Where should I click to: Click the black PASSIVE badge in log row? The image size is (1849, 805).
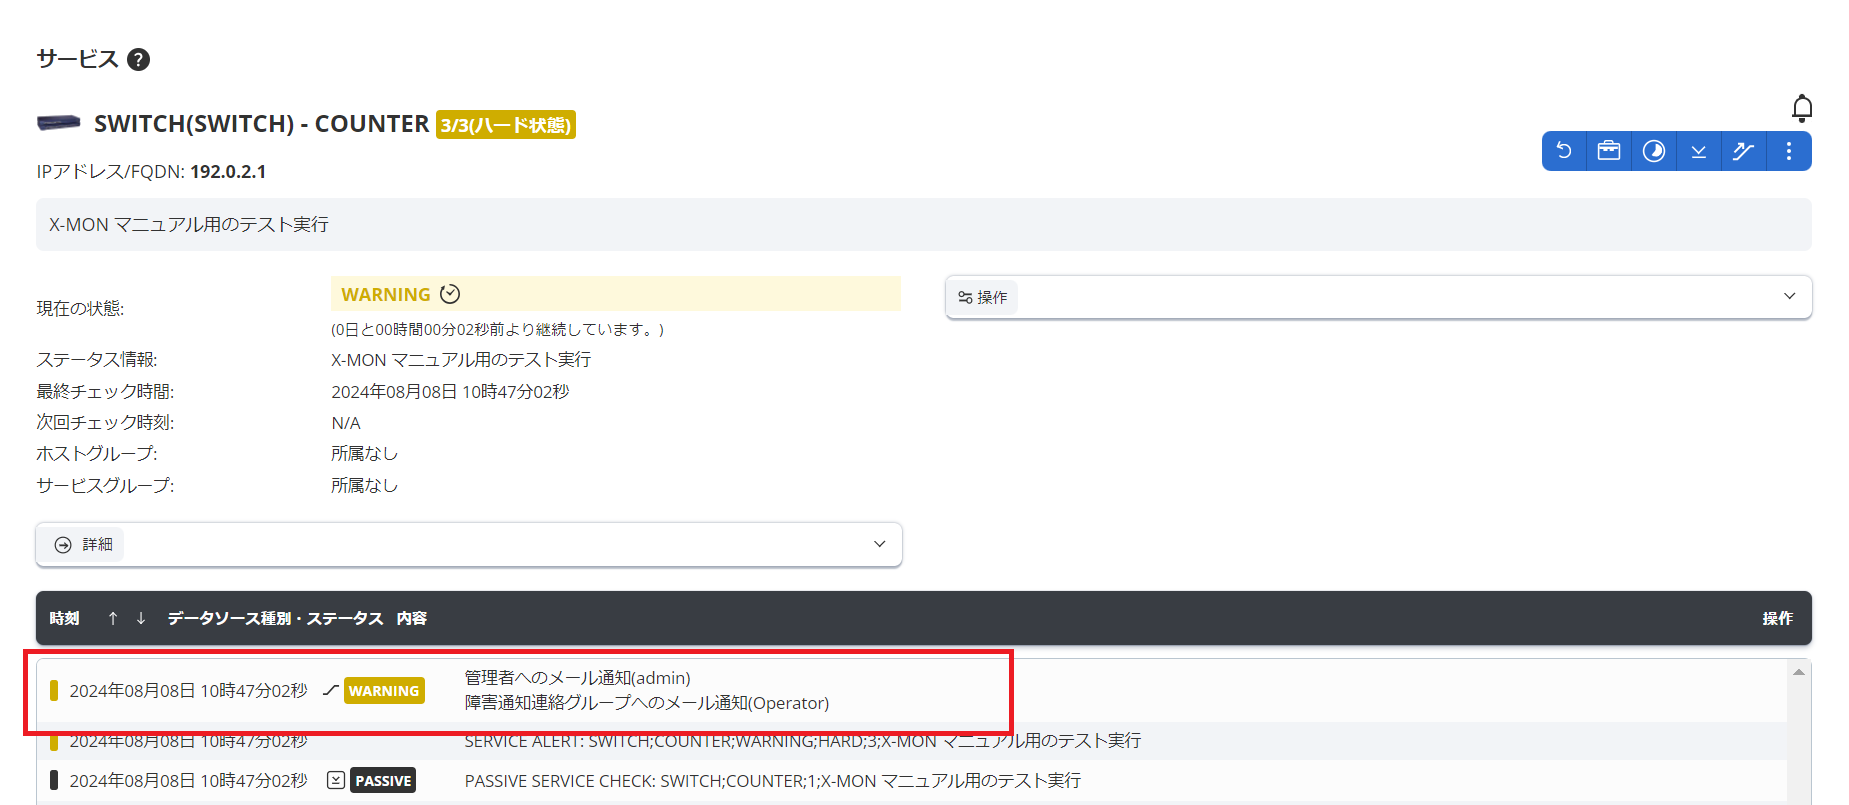(x=383, y=781)
